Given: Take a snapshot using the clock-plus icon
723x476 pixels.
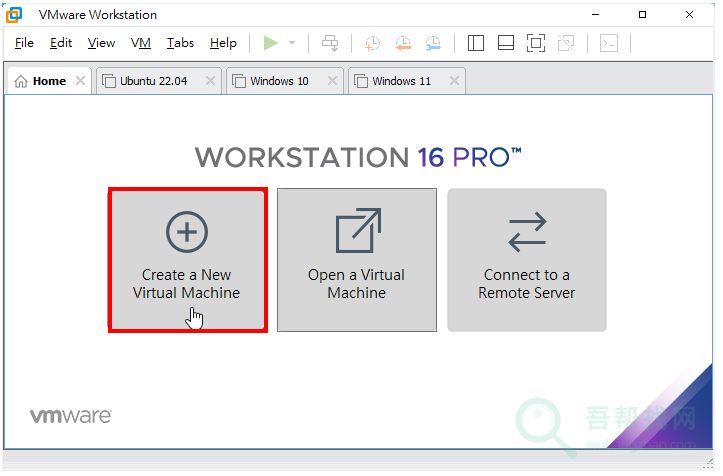Looking at the screenshot, I should [372, 43].
